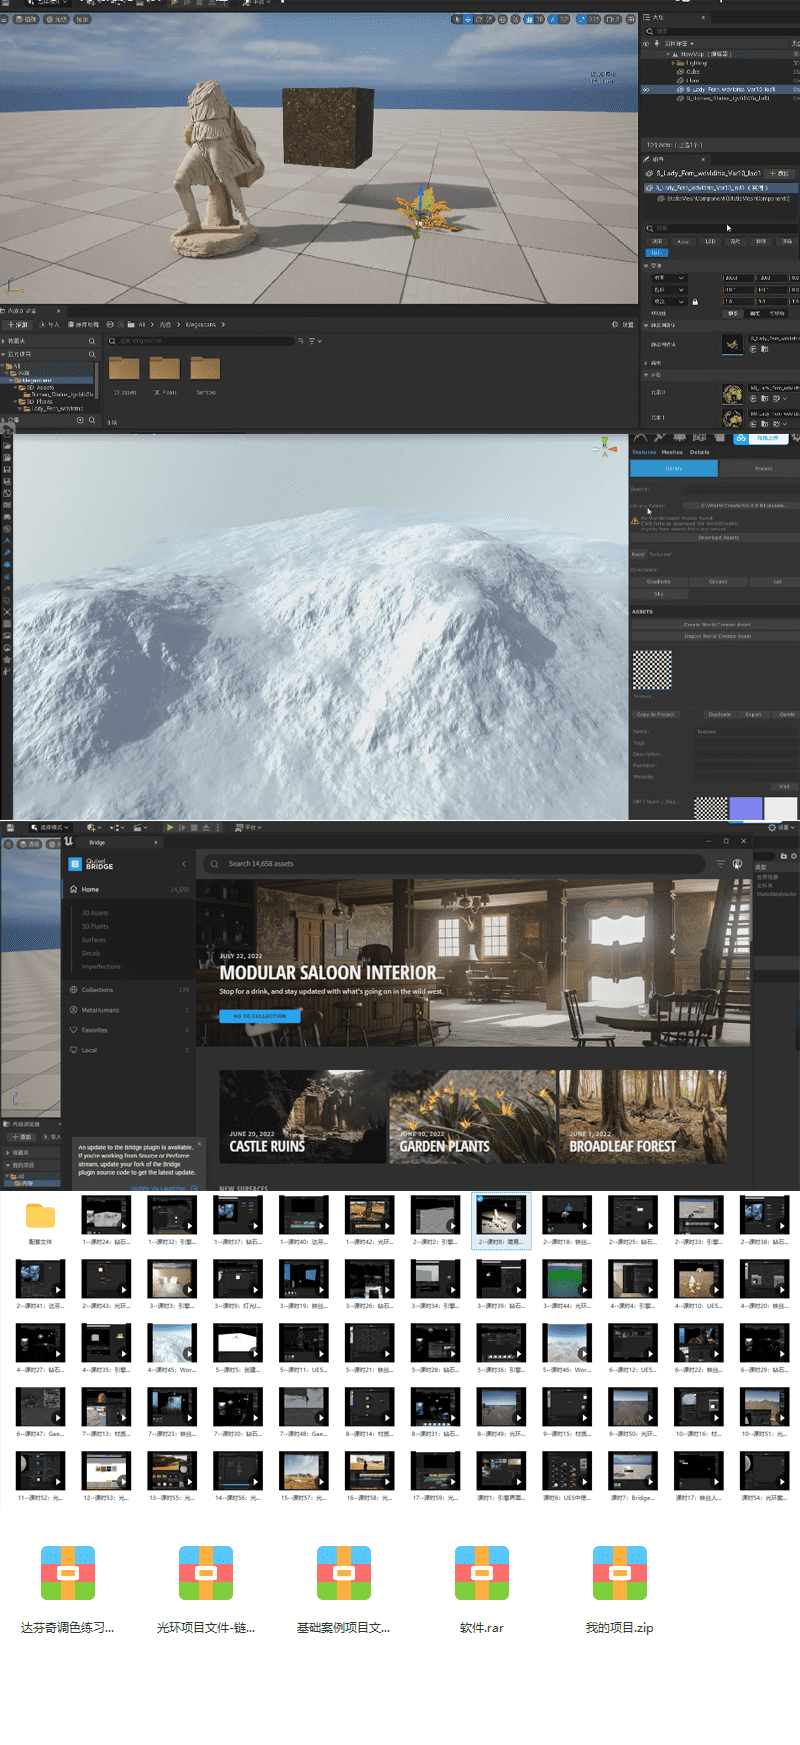Toggle visibility eye for S_Lady_Fern actor

point(646,89)
